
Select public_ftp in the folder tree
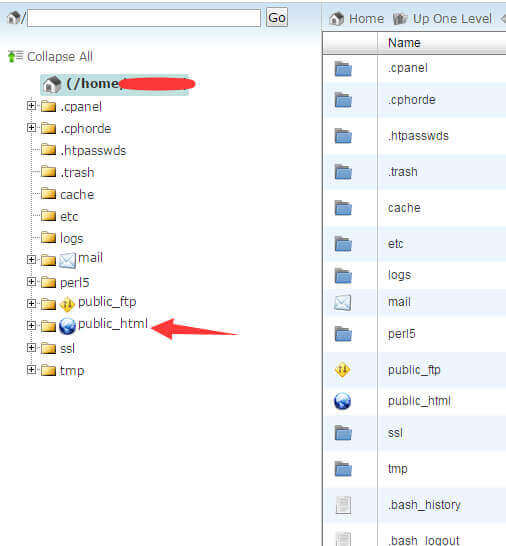pyautogui.click(x=107, y=302)
